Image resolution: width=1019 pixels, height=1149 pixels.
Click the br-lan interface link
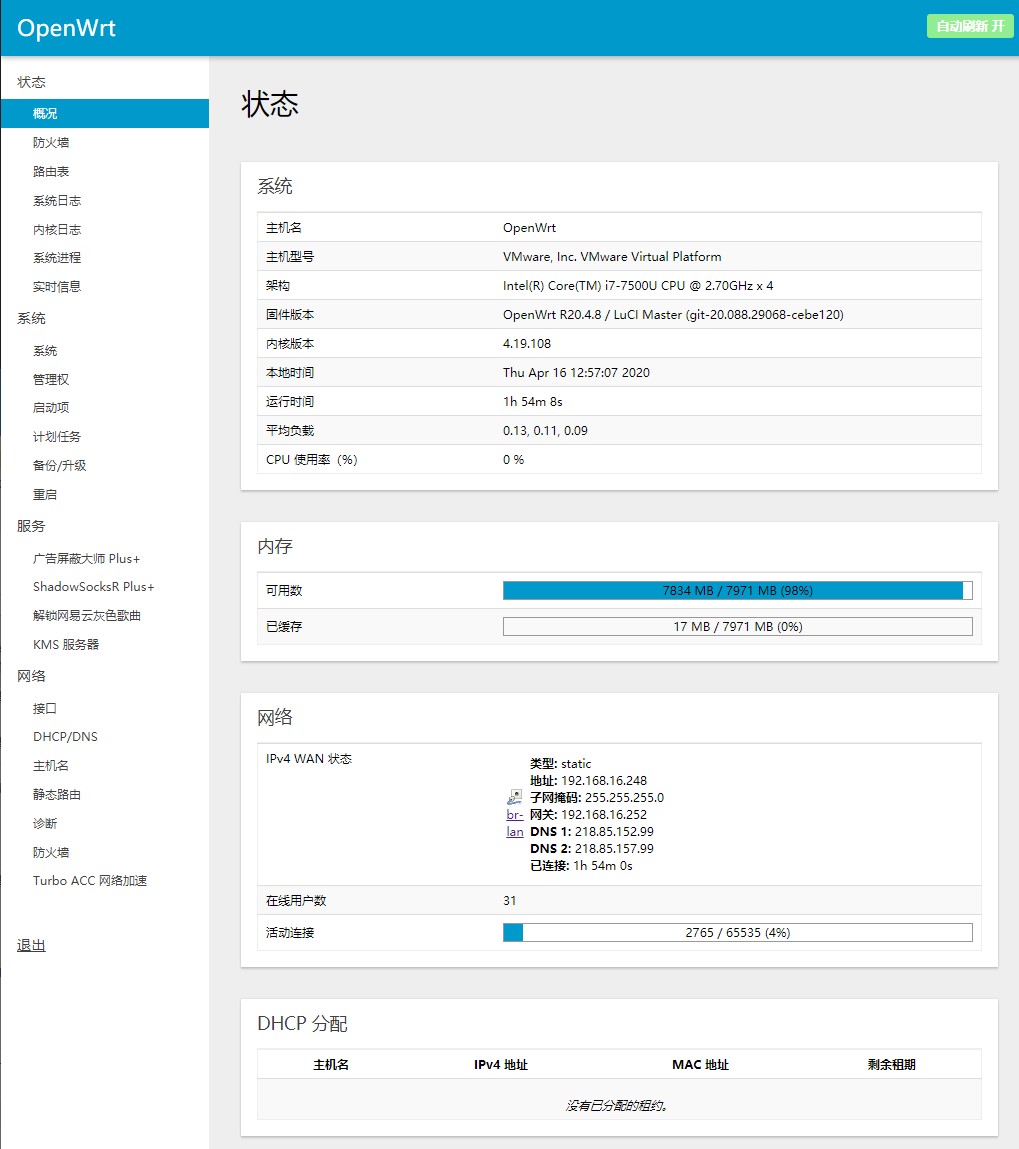pos(515,823)
